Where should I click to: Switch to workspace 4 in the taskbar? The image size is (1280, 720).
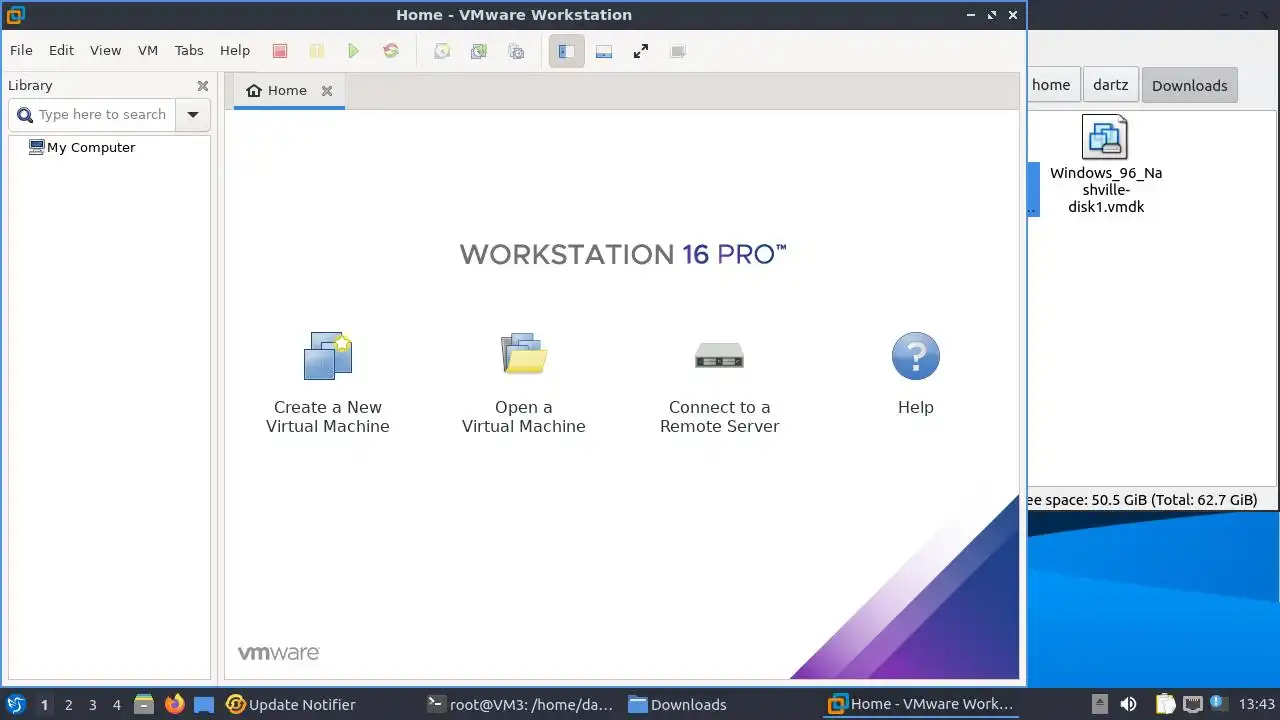tap(116, 705)
